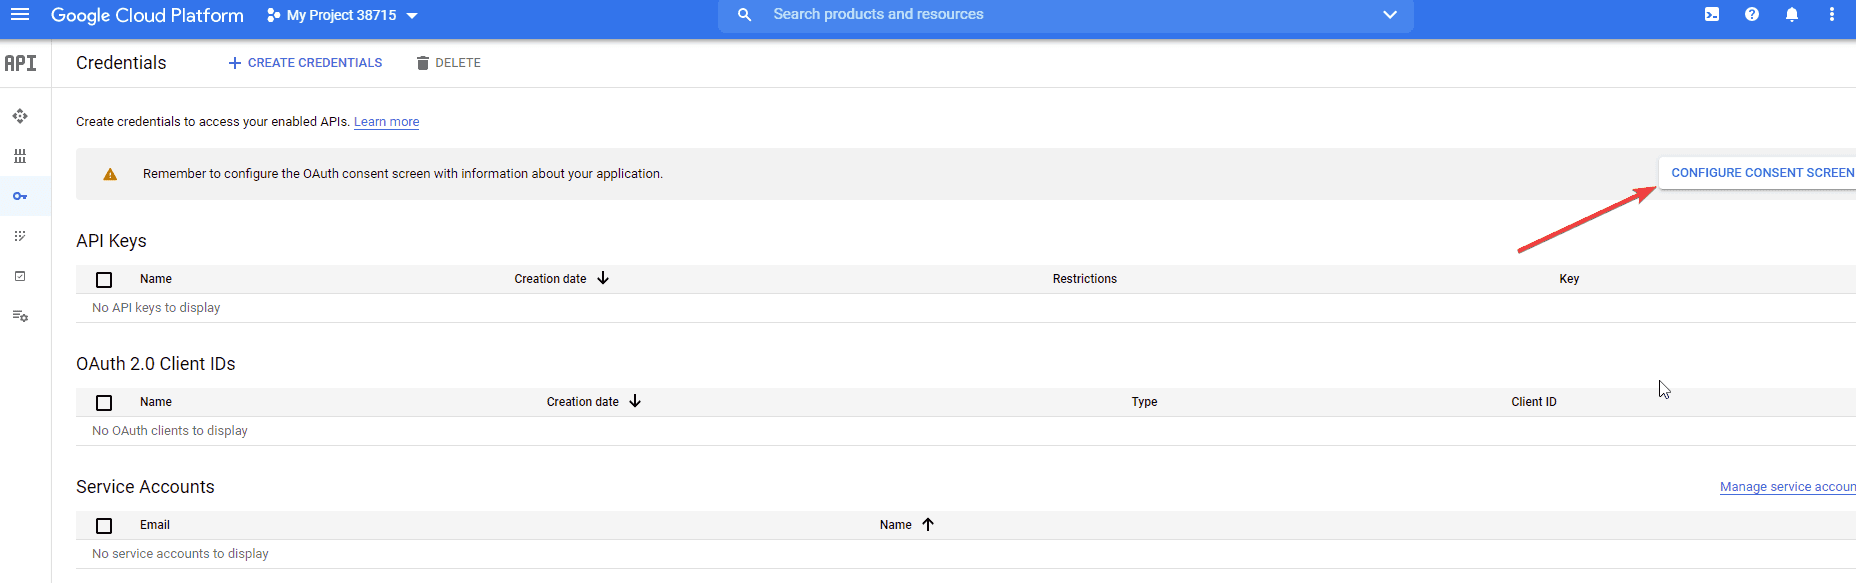Screen dimensions: 1856x583
Task: Select Credentials key icon in sidebar
Action: coord(20,196)
